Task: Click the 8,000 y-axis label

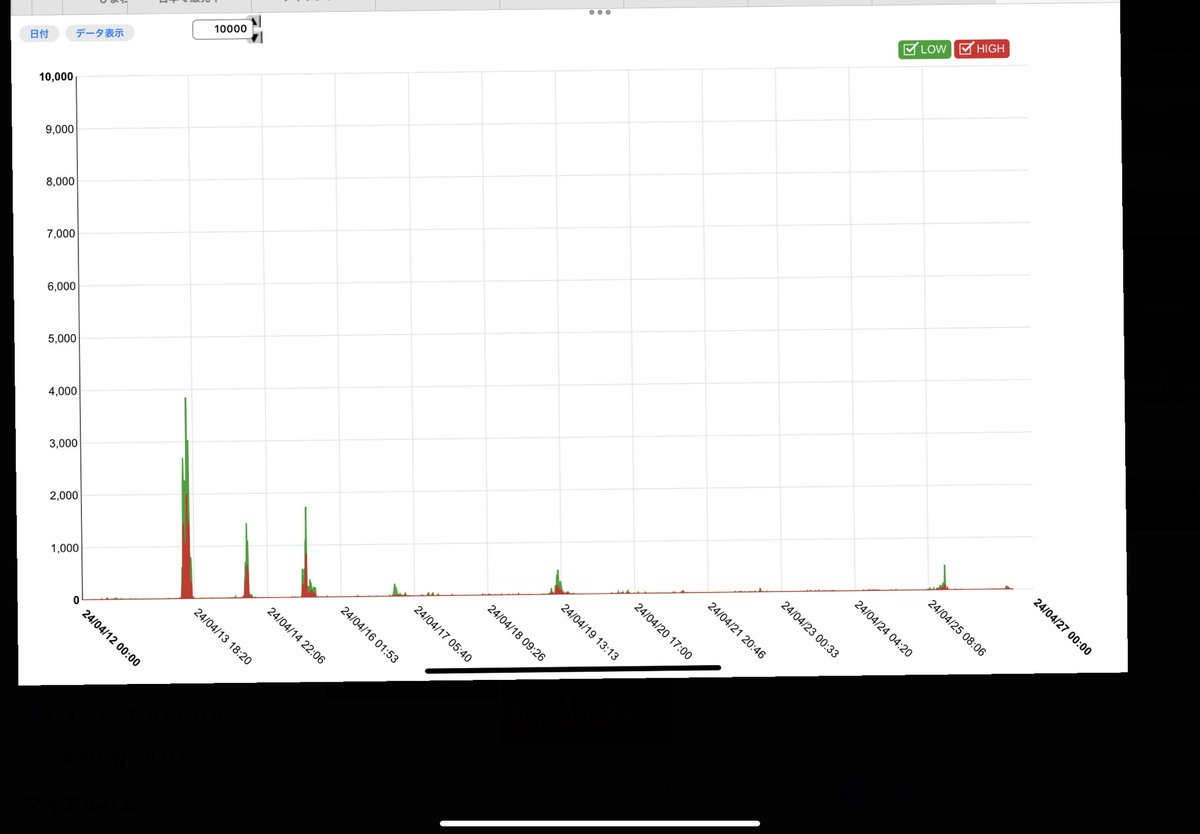Action: 60,181
